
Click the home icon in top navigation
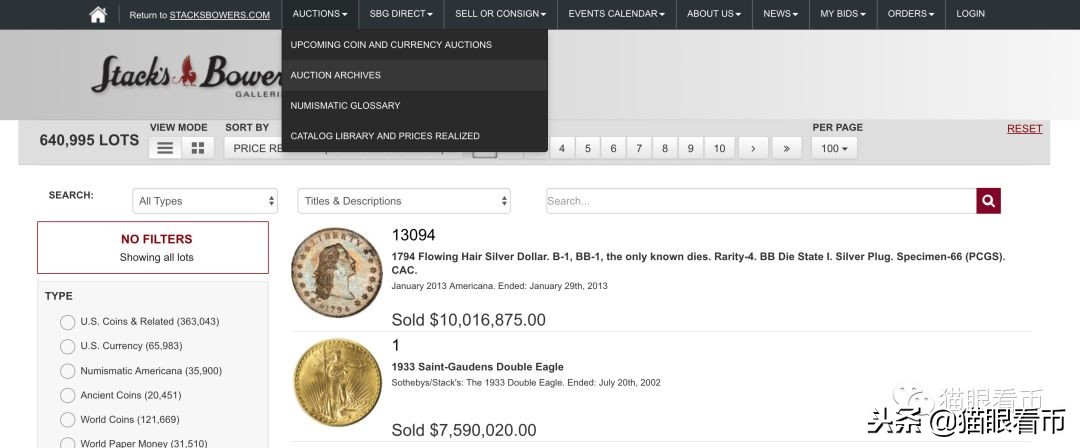[x=98, y=14]
